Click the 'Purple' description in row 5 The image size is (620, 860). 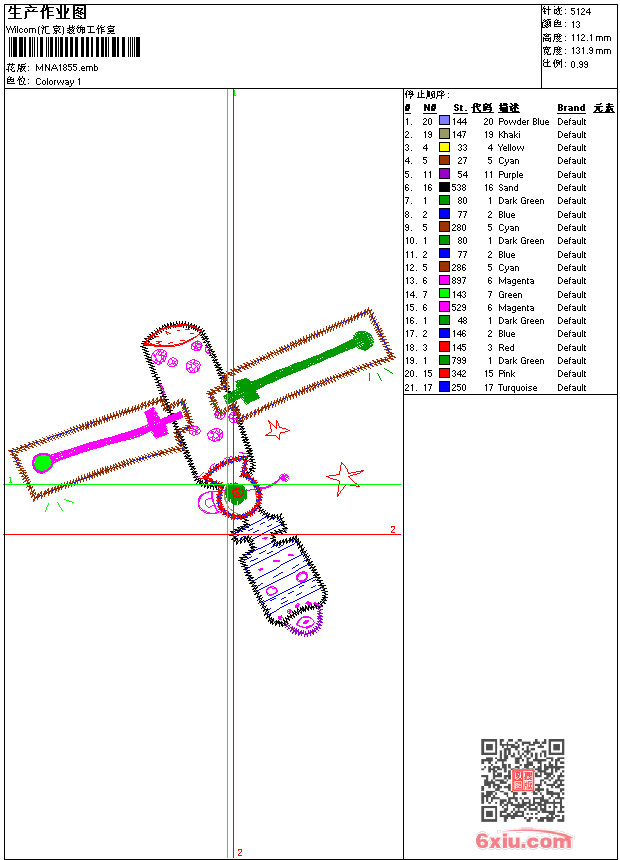pyautogui.click(x=511, y=174)
